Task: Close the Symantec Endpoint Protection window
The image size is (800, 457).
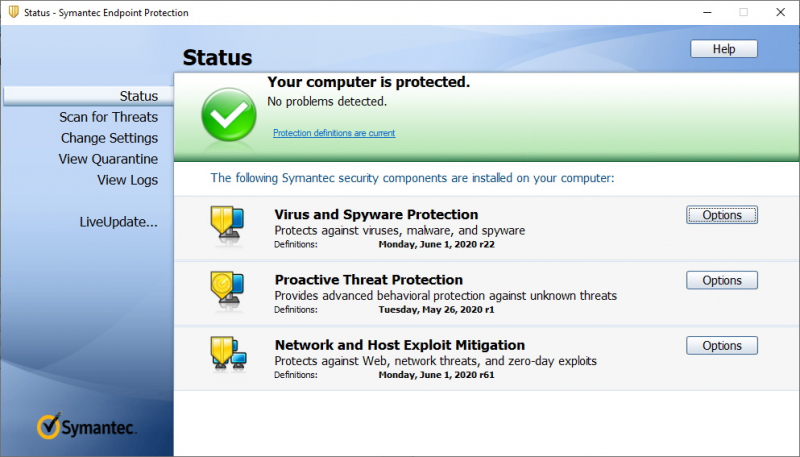Action: click(780, 12)
